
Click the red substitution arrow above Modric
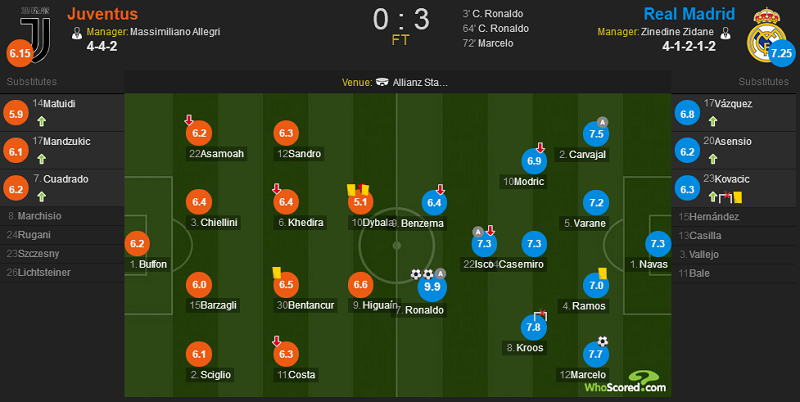pos(540,148)
